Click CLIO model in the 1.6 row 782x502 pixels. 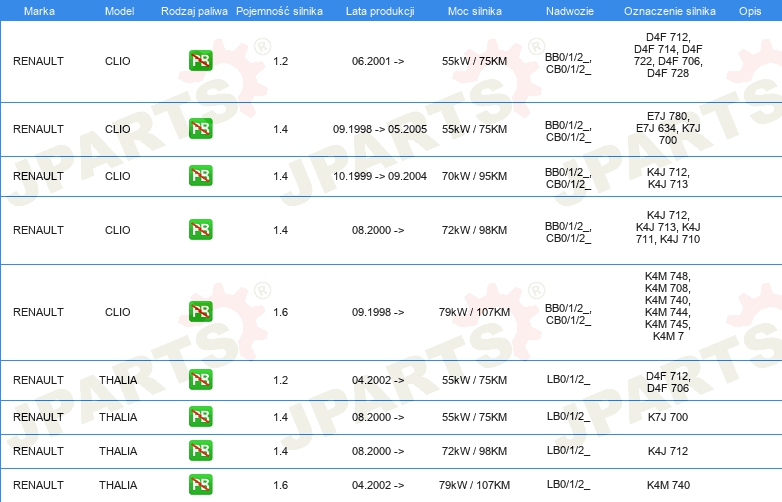pos(118,312)
